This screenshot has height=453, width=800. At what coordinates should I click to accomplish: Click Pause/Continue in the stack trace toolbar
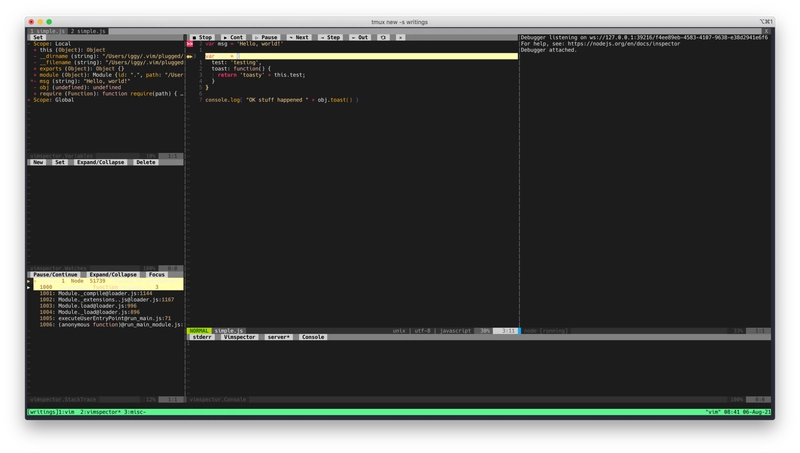click(x=55, y=274)
